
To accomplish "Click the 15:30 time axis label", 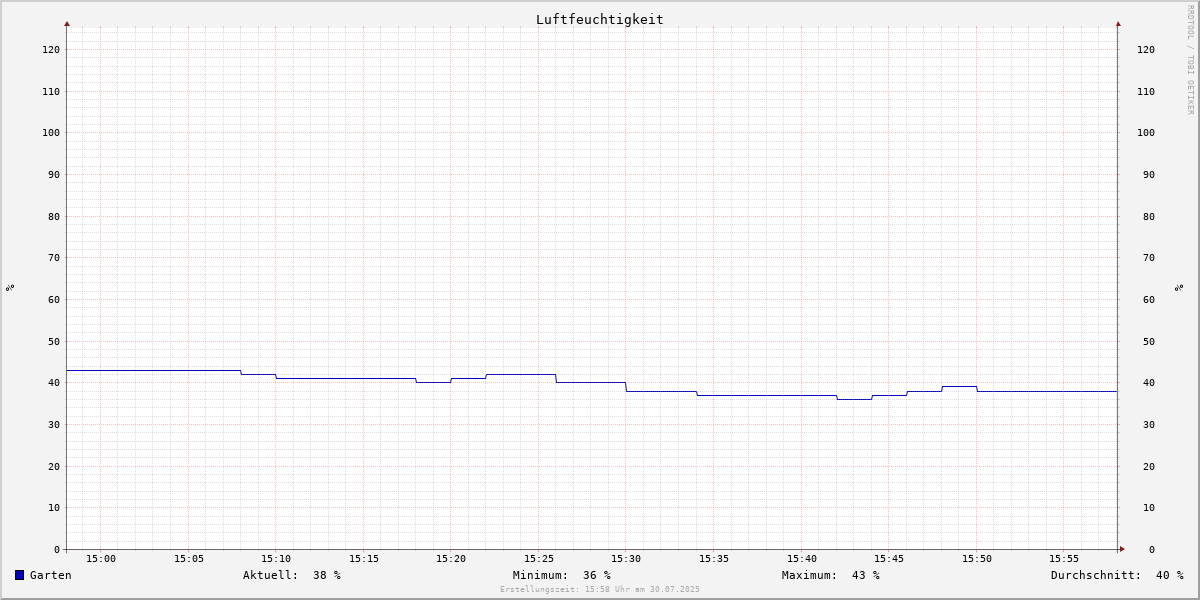I will pyautogui.click(x=626, y=559).
